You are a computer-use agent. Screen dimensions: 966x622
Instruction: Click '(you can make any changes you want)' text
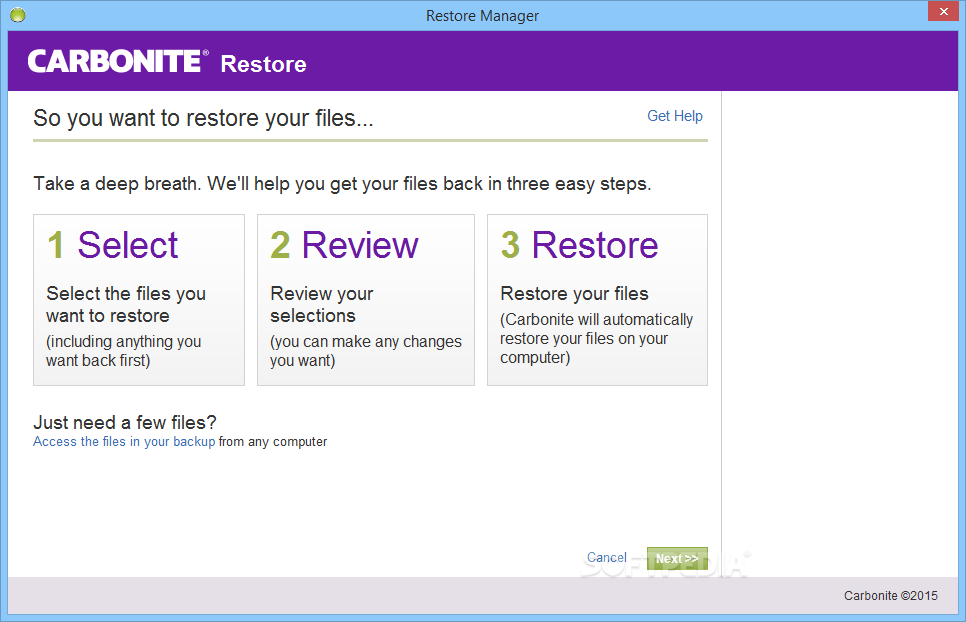(365, 350)
